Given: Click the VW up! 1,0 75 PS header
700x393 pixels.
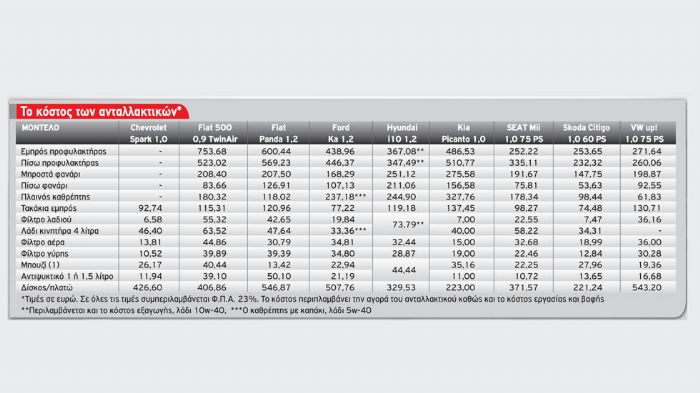Looking at the screenshot, I should pyautogui.click(x=644, y=133).
